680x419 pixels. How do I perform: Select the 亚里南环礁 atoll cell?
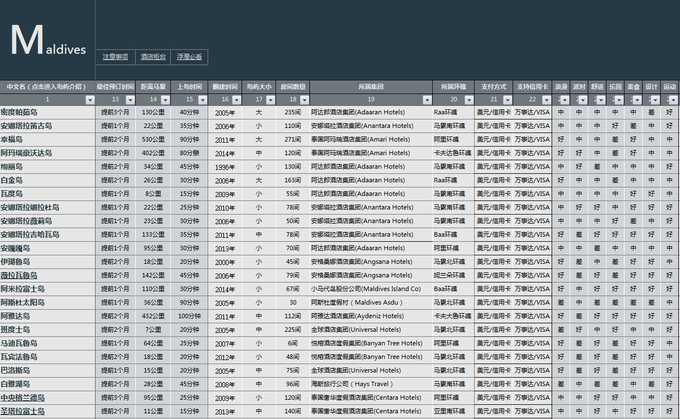pos(453,411)
